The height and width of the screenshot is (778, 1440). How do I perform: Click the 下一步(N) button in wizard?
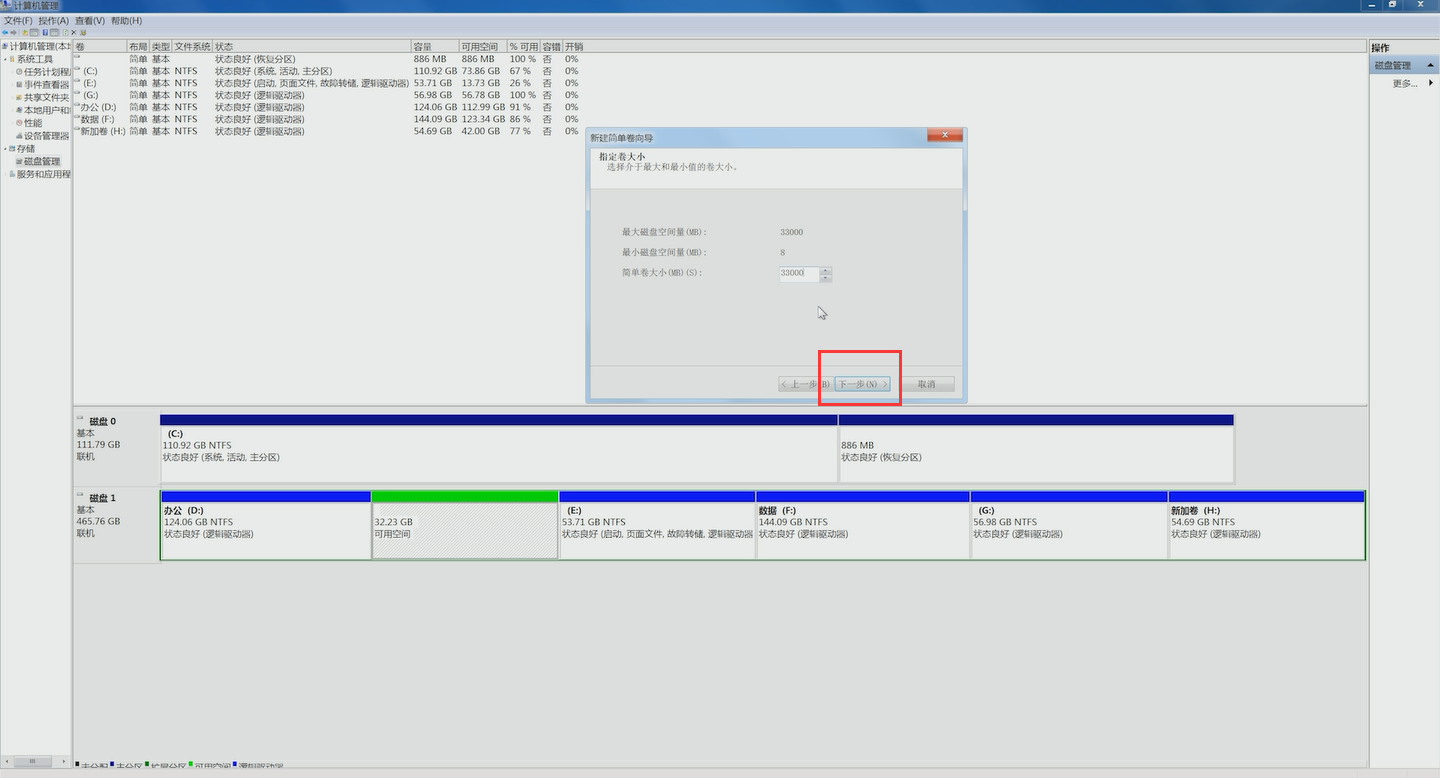[862, 384]
